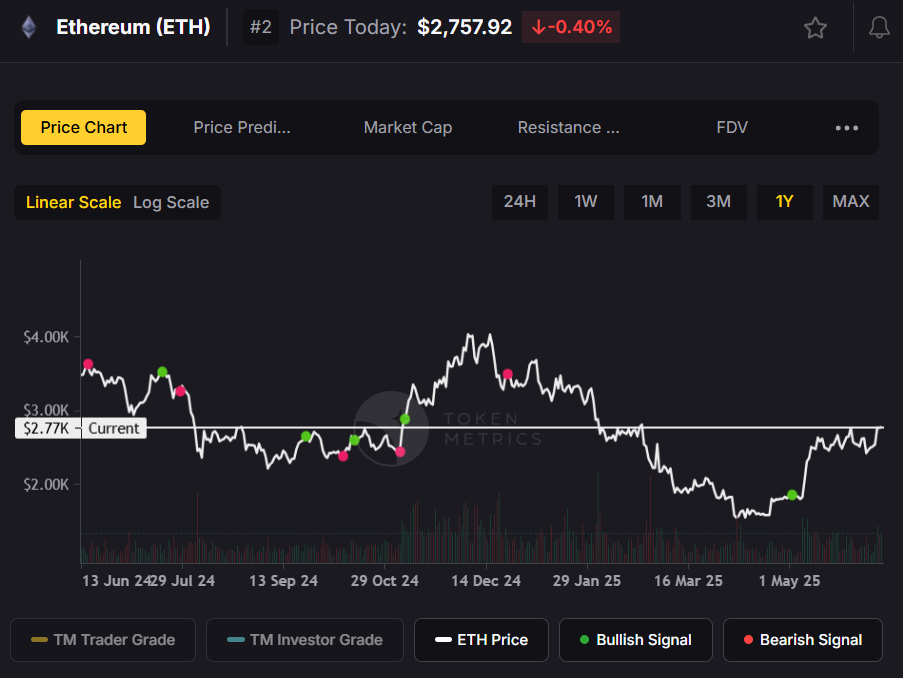Set time range to 1Y
This screenshot has width=903, height=678.
(784, 202)
